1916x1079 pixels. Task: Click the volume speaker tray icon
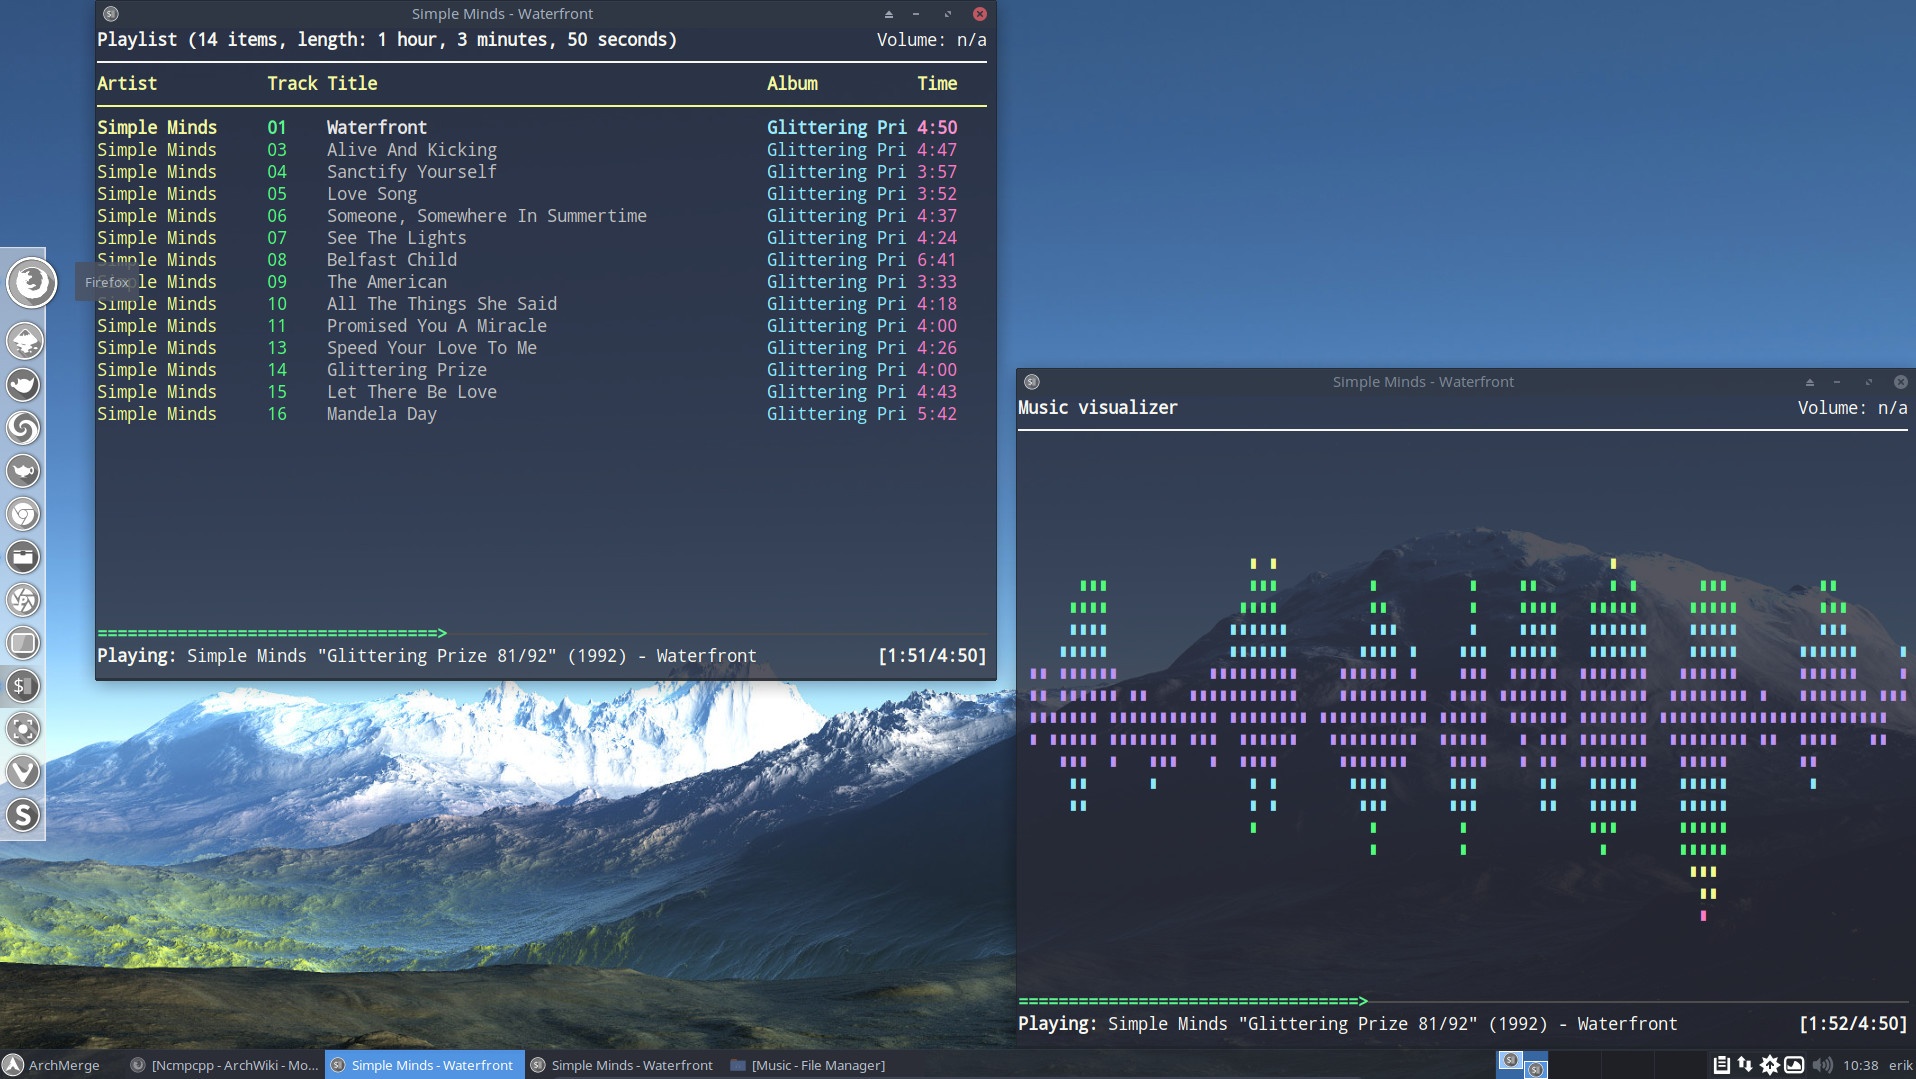(x=1822, y=1065)
